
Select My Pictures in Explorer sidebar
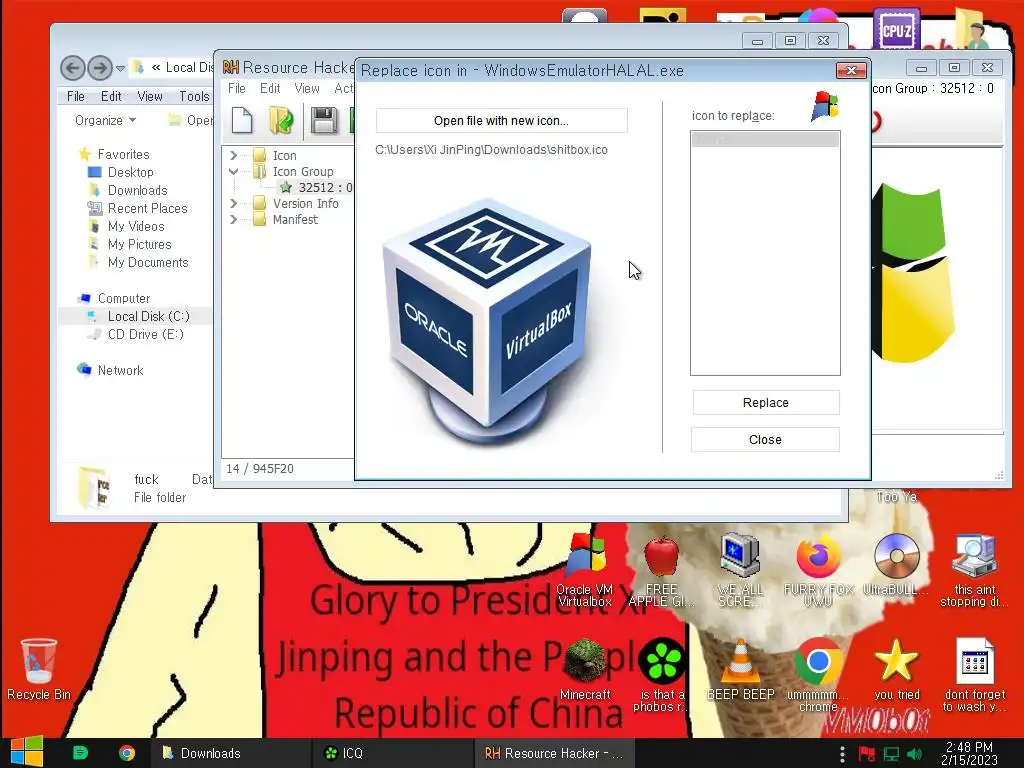tap(139, 244)
